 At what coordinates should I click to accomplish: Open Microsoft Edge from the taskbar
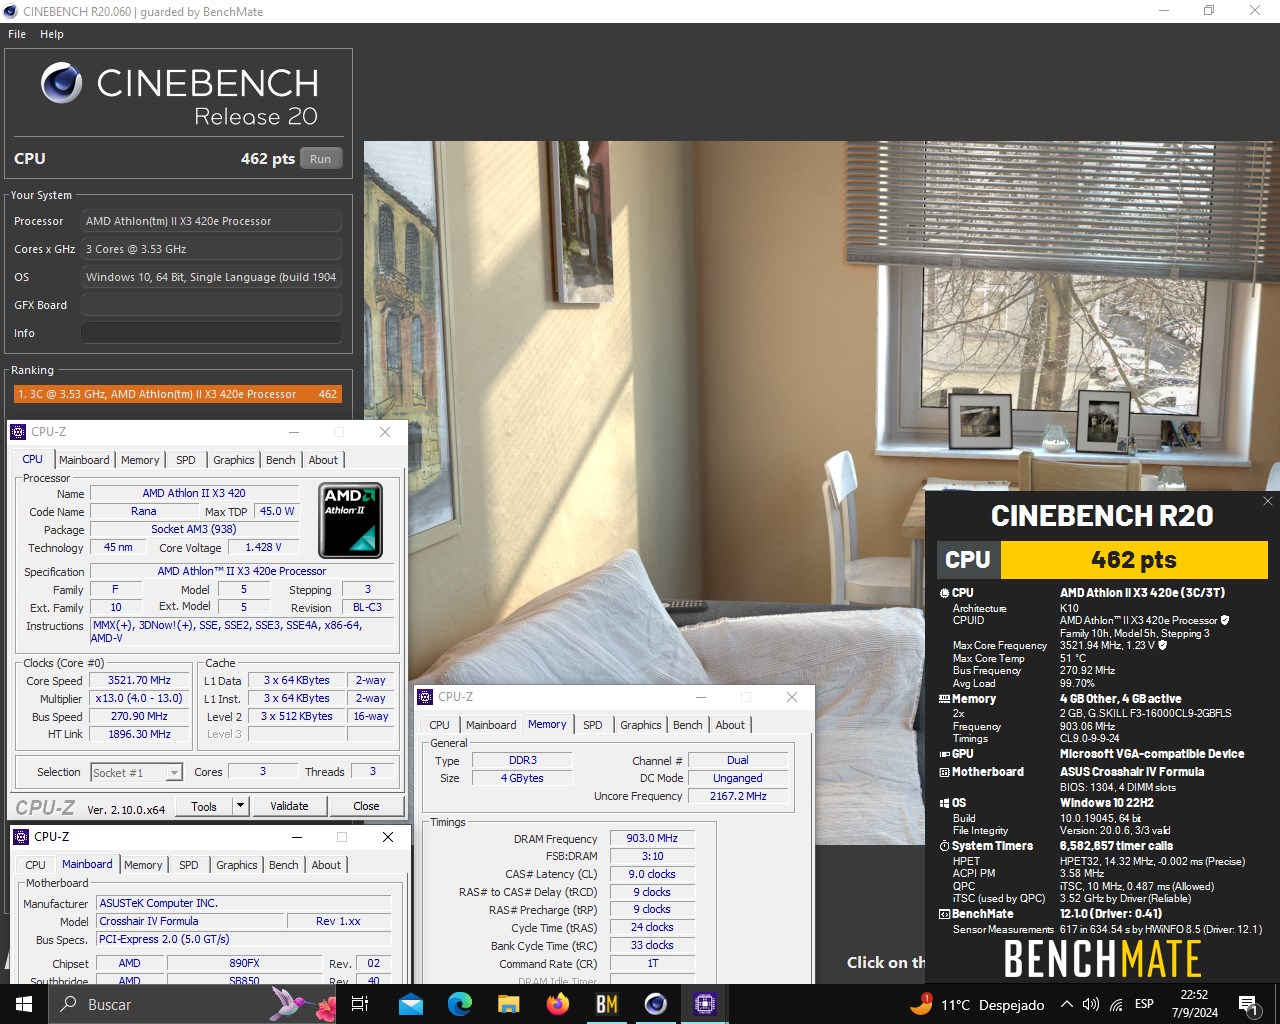click(x=460, y=1004)
